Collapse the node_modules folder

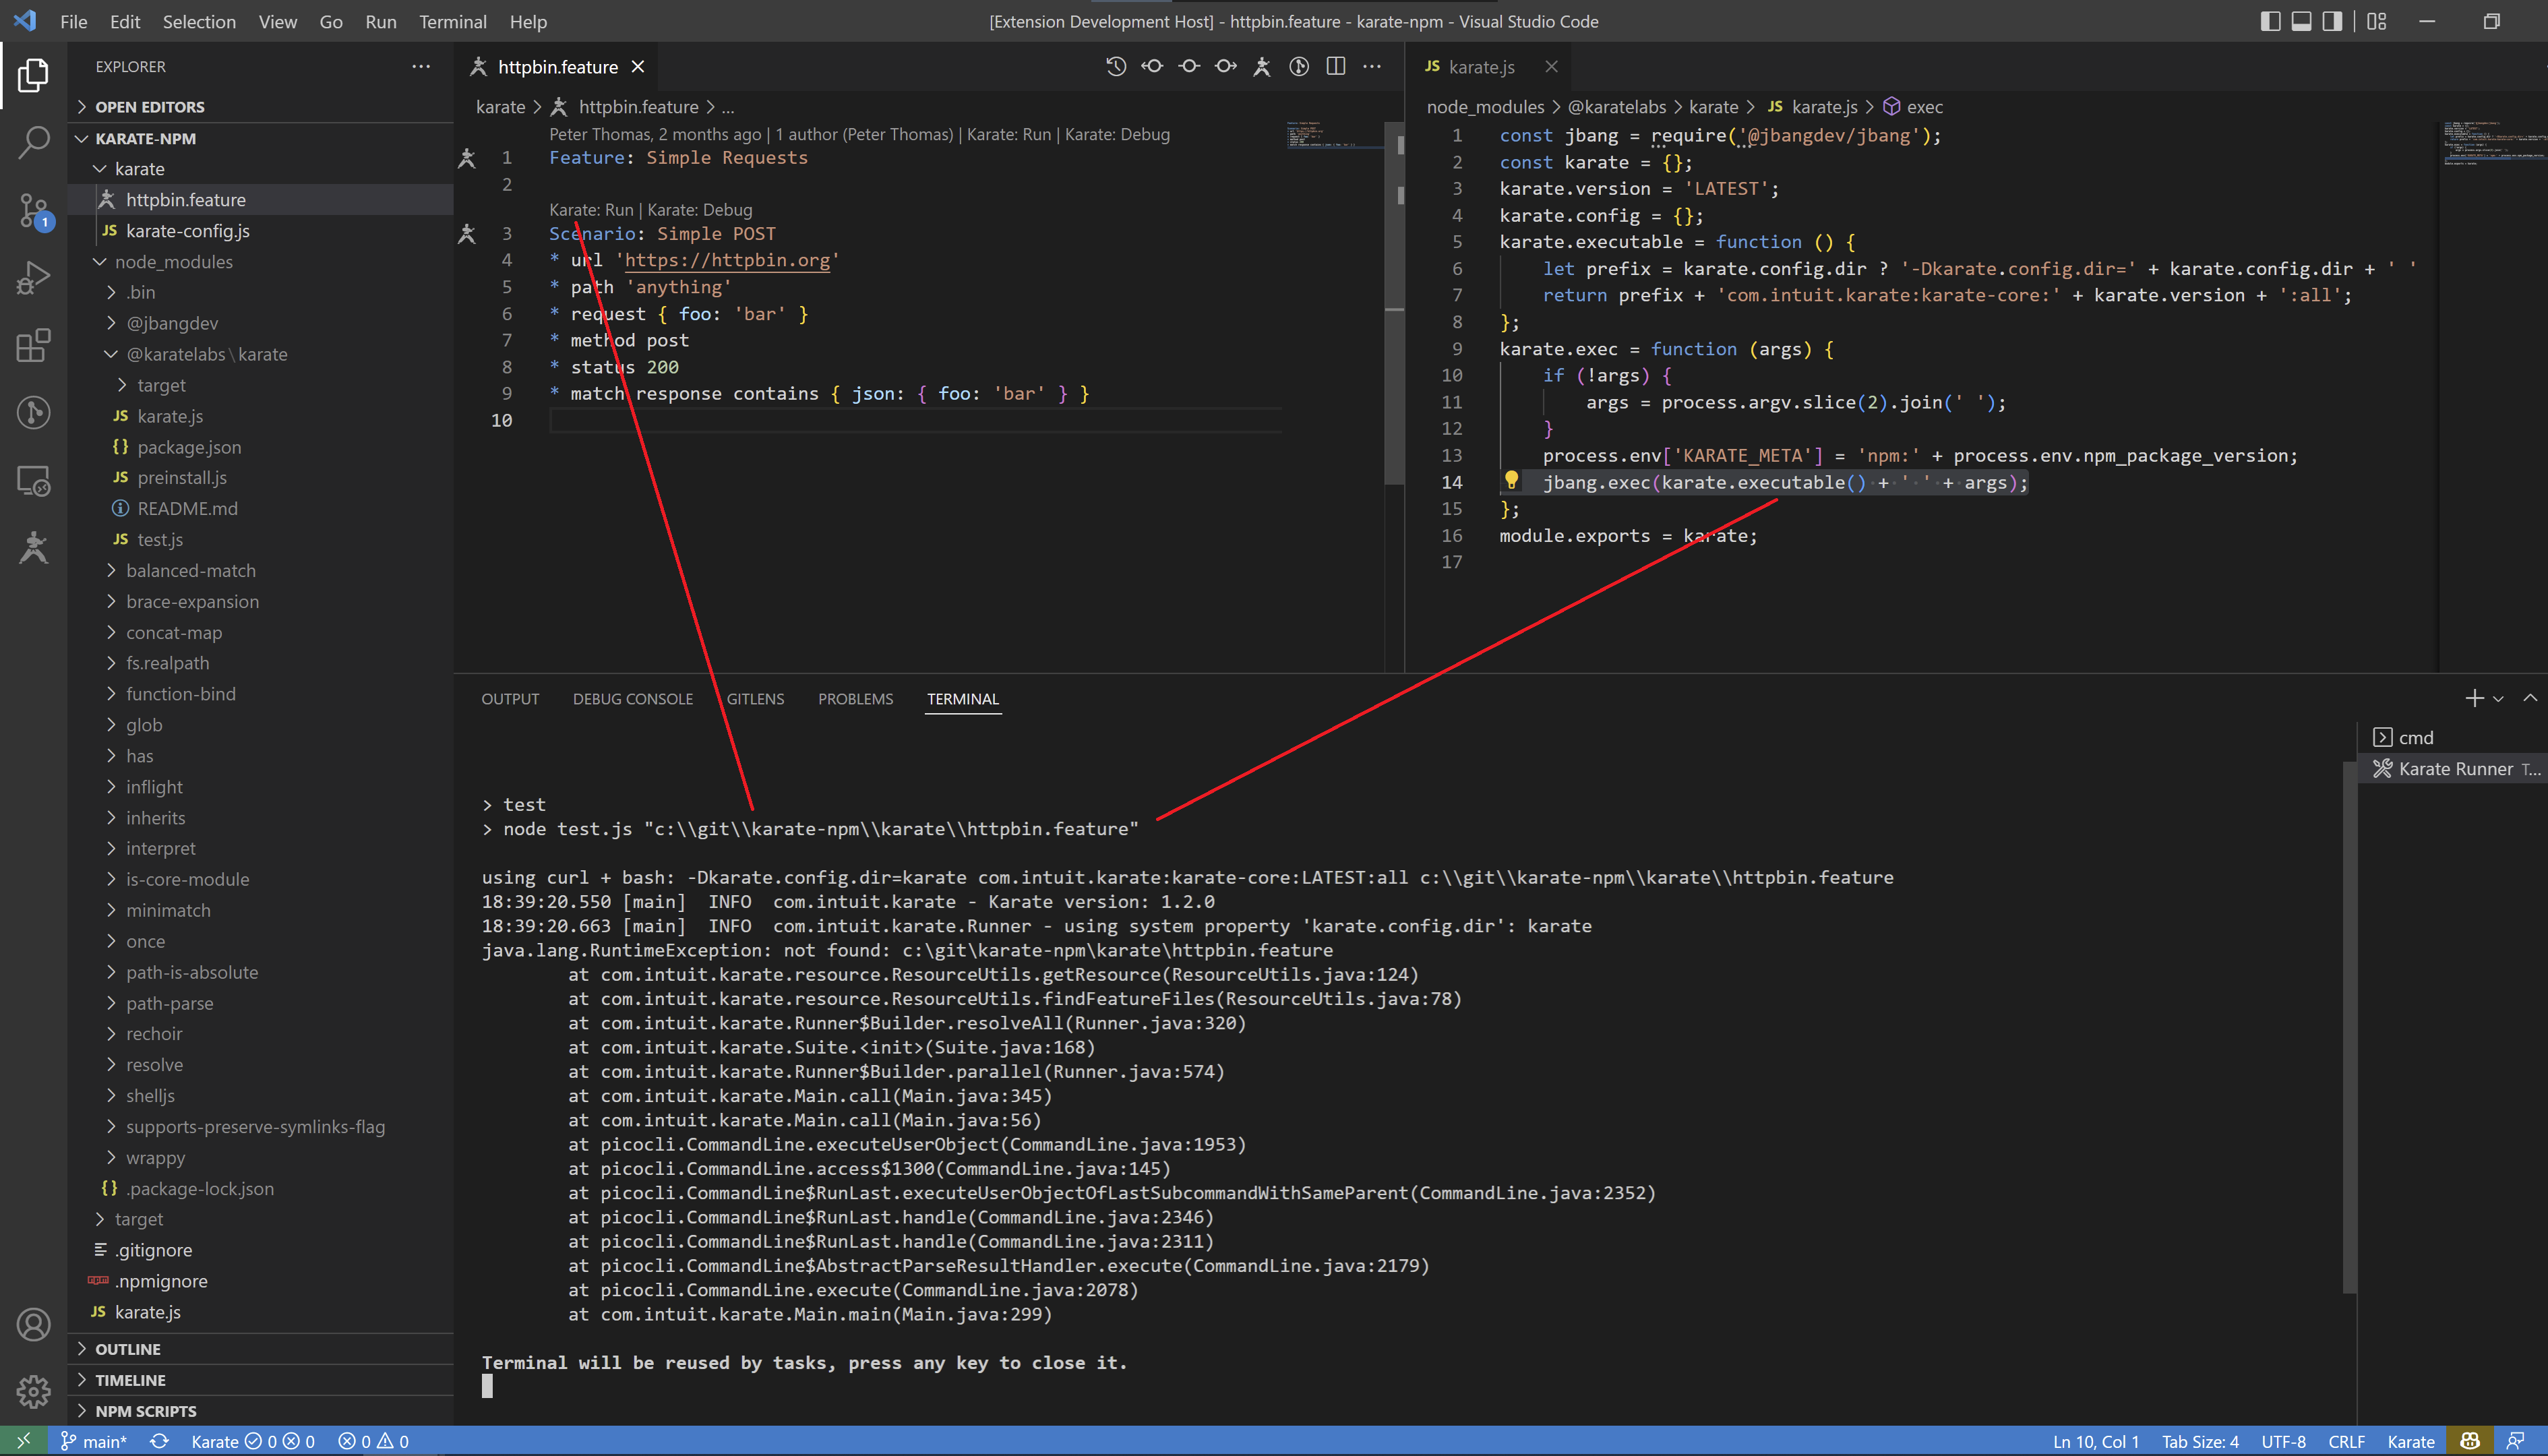point(175,261)
